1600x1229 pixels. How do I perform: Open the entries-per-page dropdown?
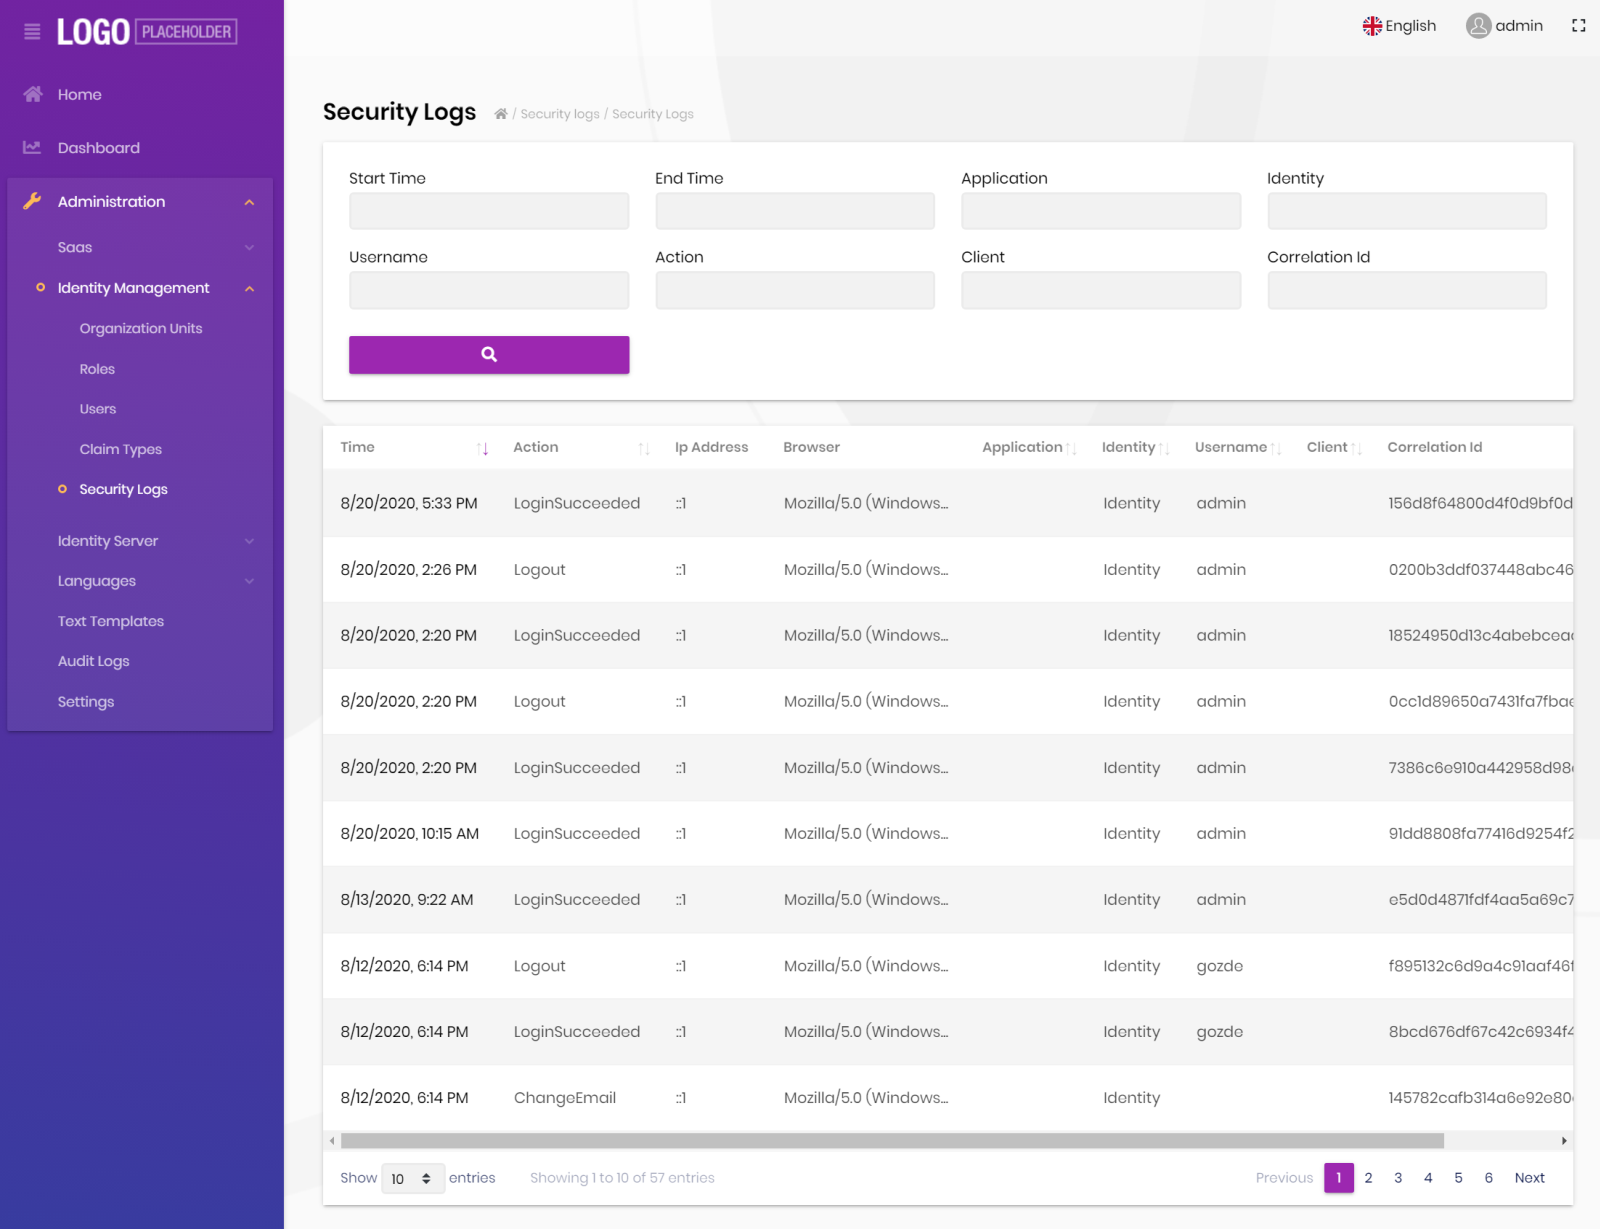coord(412,1178)
